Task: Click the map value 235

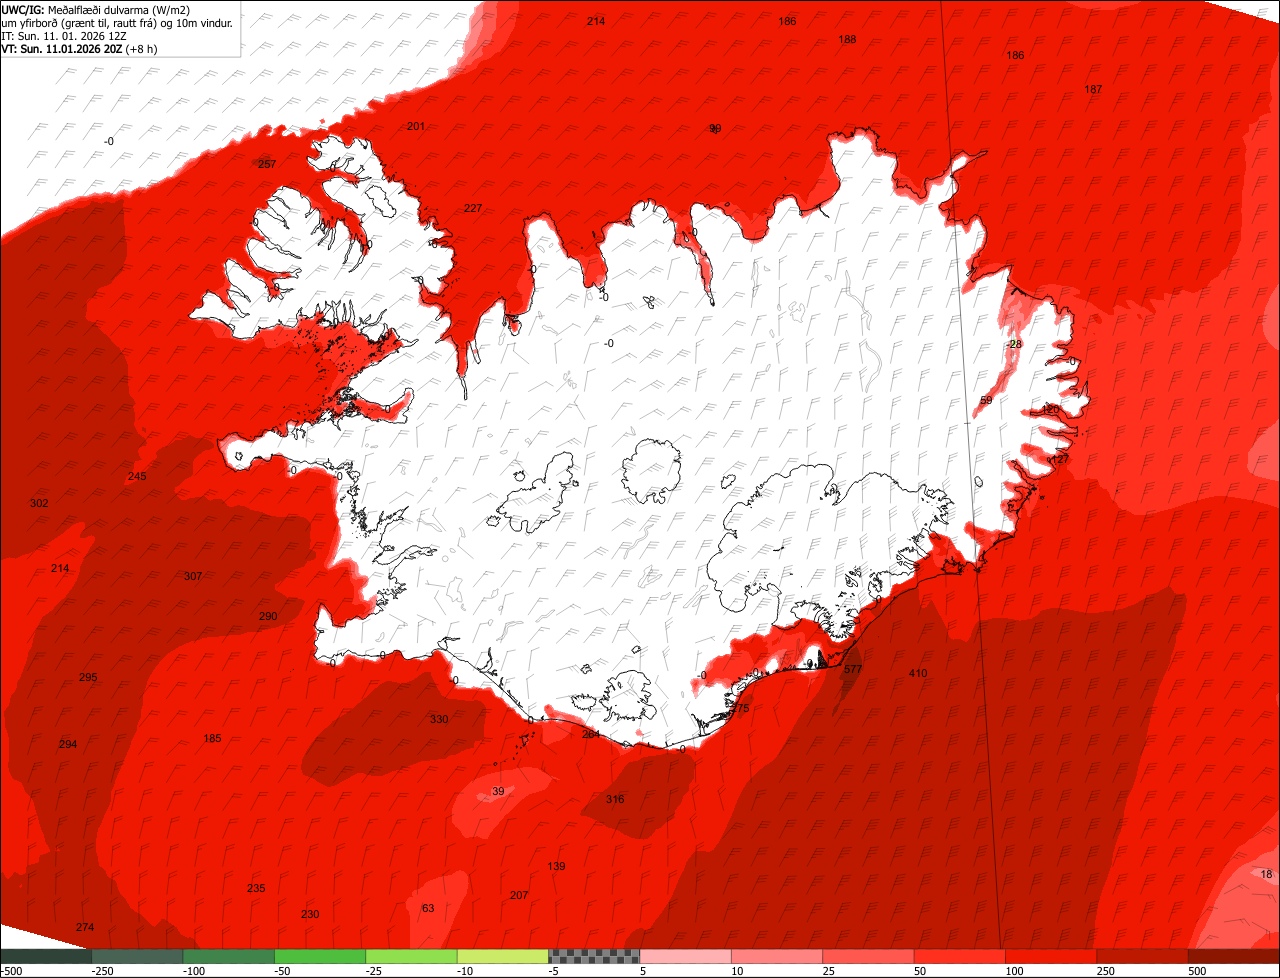Action: 256,888
